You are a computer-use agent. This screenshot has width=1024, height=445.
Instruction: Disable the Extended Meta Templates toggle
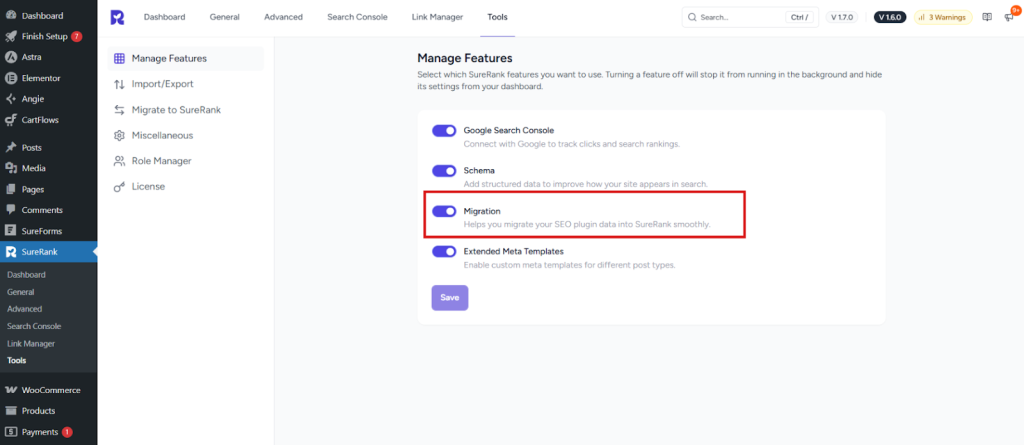(444, 252)
